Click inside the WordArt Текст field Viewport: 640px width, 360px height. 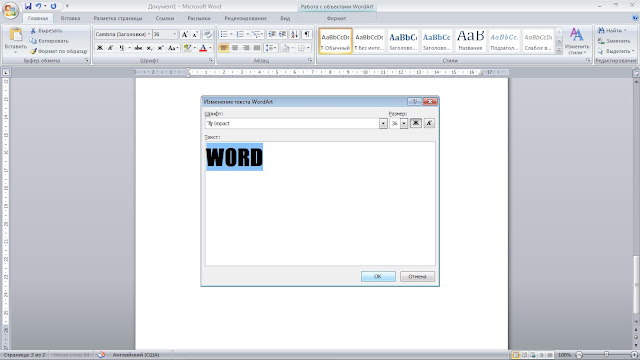tap(320, 203)
